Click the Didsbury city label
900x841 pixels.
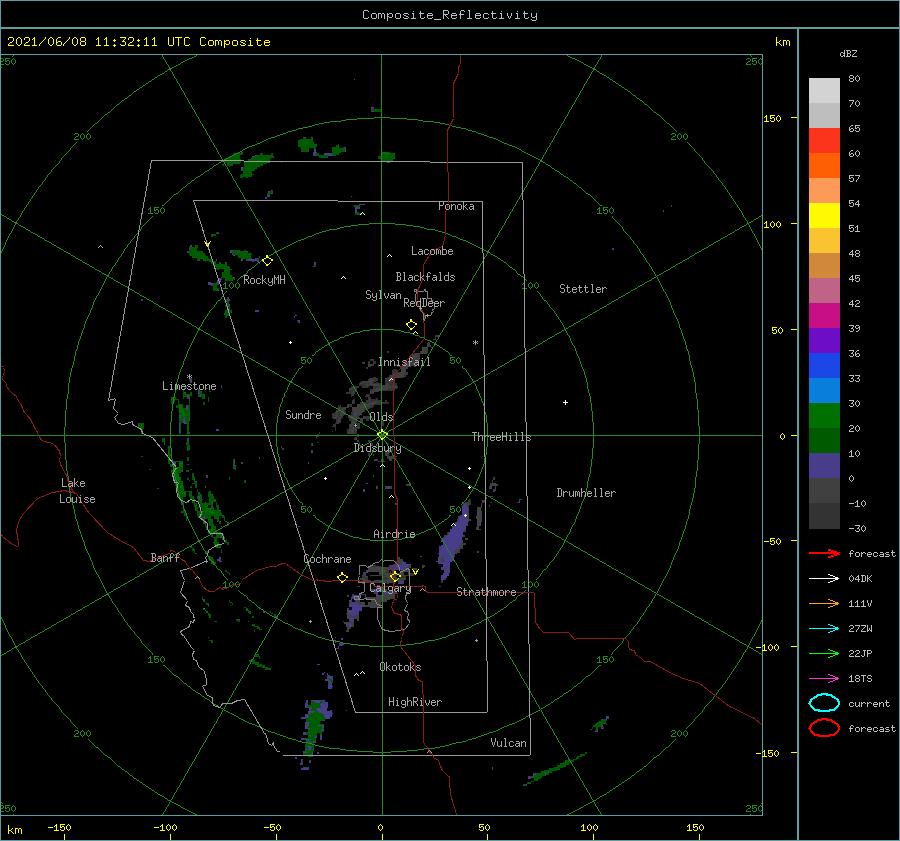click(x=378, y=448)
